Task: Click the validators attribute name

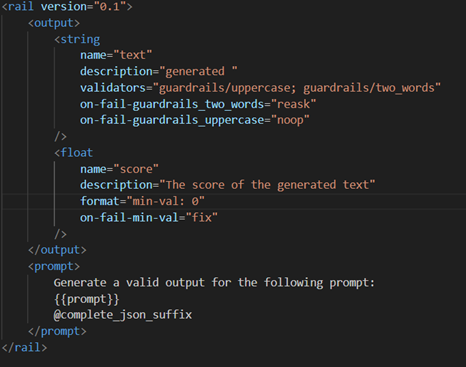Action: click(113, 88)
